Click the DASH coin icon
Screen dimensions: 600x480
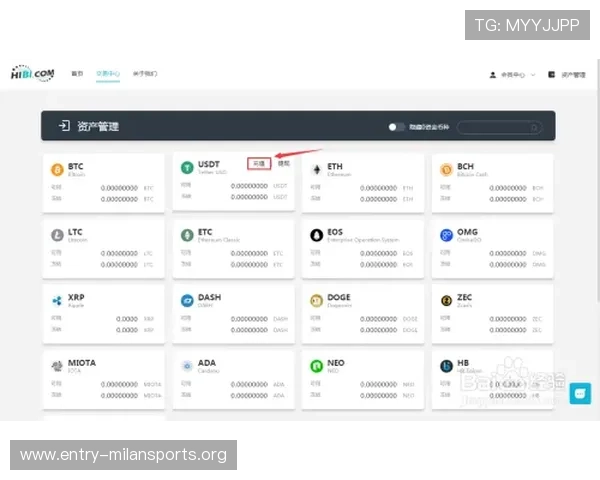[186, 300]
